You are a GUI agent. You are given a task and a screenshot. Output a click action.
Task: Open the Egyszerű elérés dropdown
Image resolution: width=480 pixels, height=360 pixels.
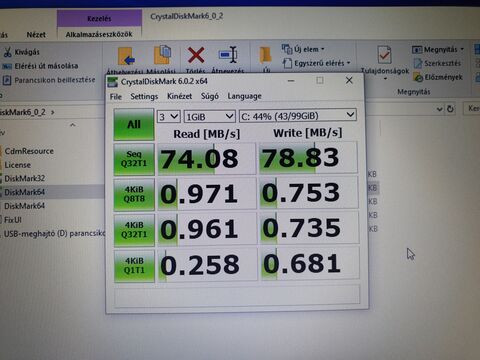click(x=316, y=63)
